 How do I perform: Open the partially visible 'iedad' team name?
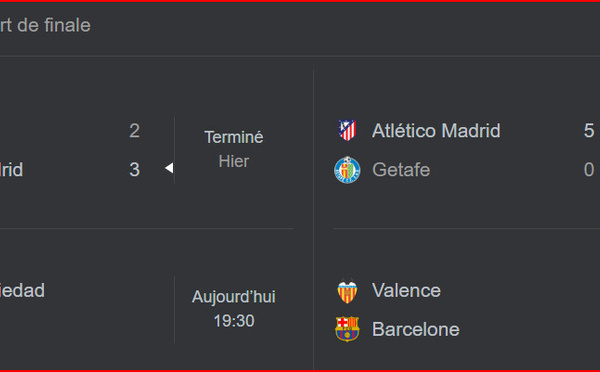click(22, 290)
